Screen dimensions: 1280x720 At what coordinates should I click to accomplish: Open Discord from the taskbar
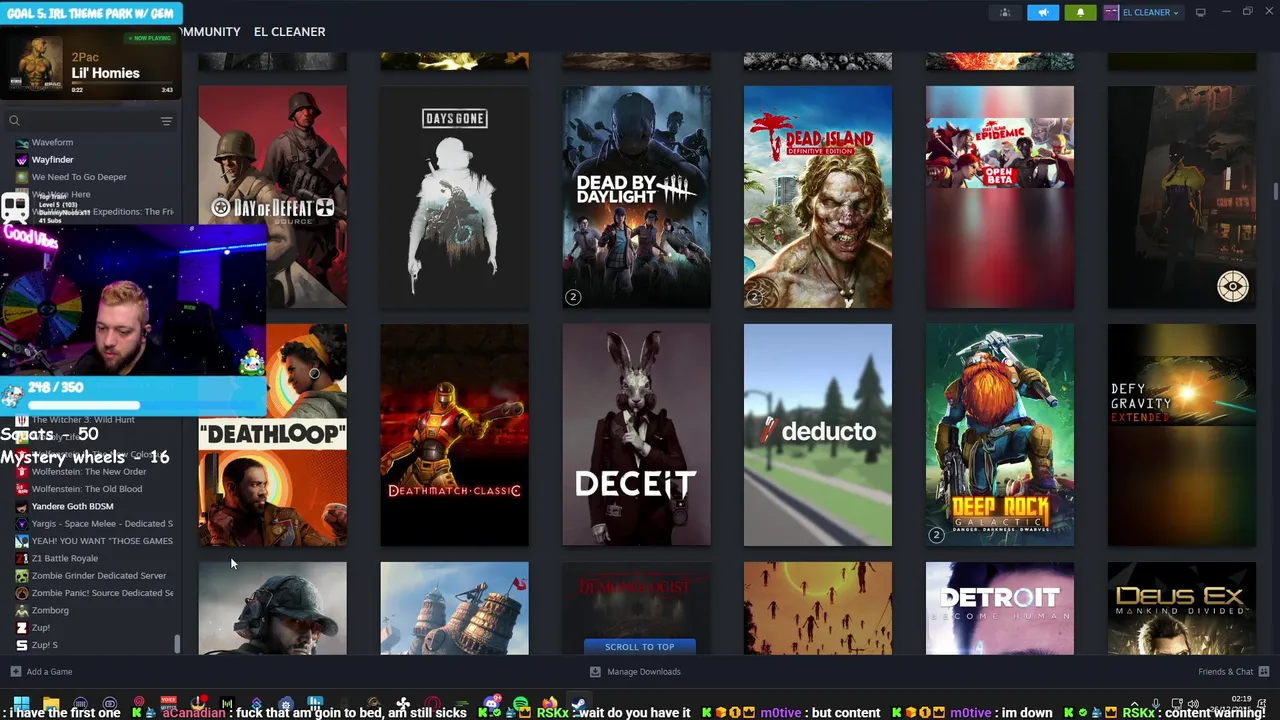(x=491, y=704)
